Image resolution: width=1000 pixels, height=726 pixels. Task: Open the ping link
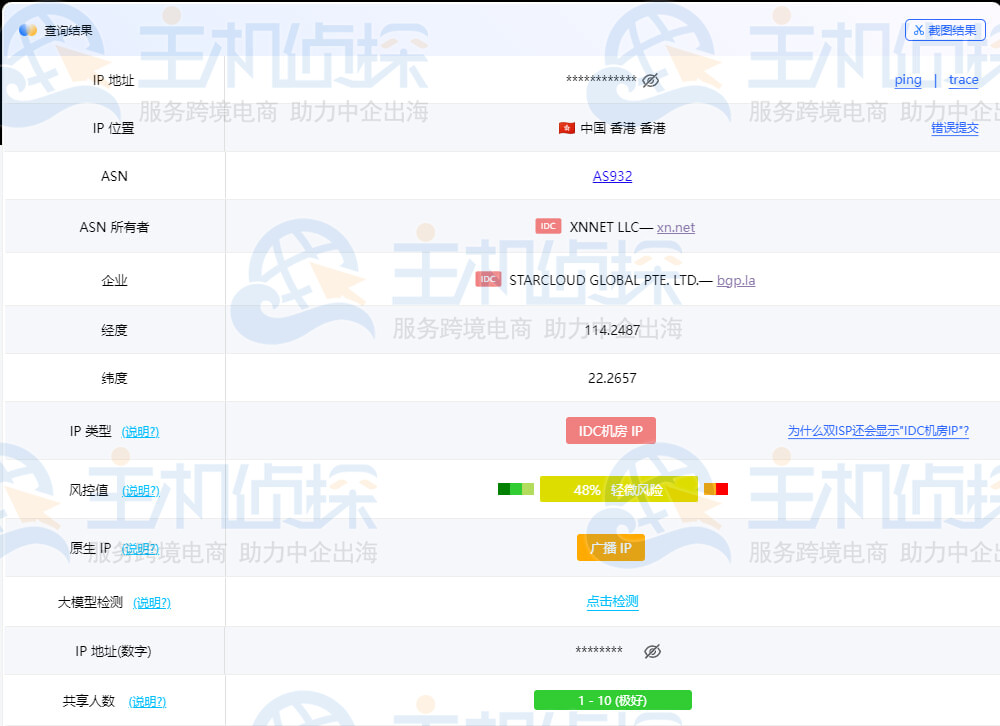(x=907, y=80)
